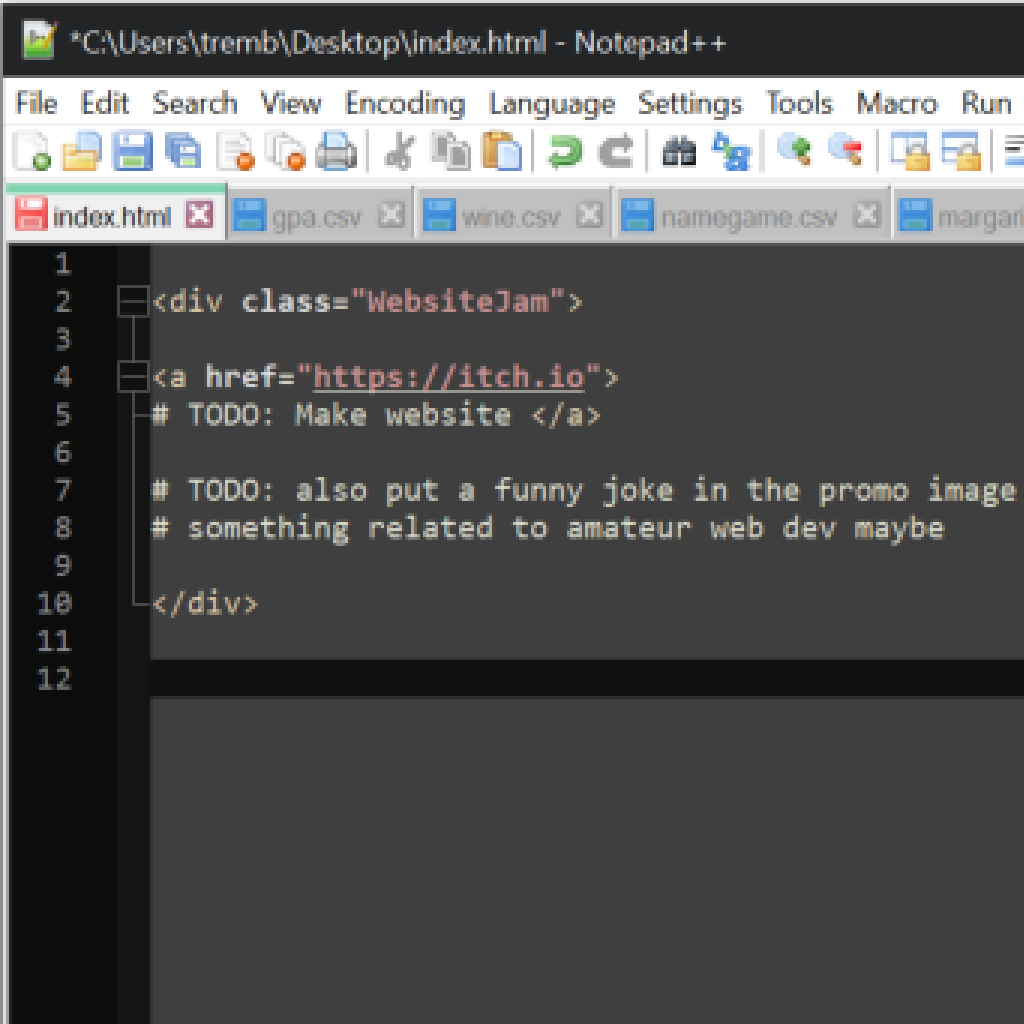Select line number 7 in the gutter

pyautogui.click(x=62, y=490)
